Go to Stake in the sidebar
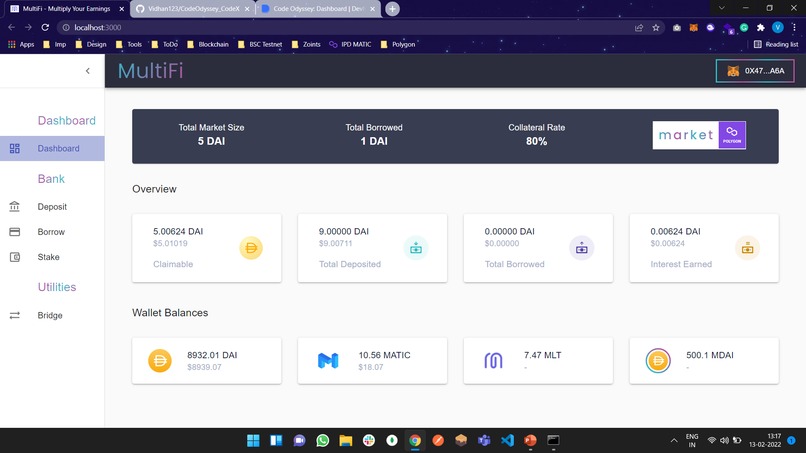Image resolution: width=806 pixels, height=453 pixels. coord(52,257)
